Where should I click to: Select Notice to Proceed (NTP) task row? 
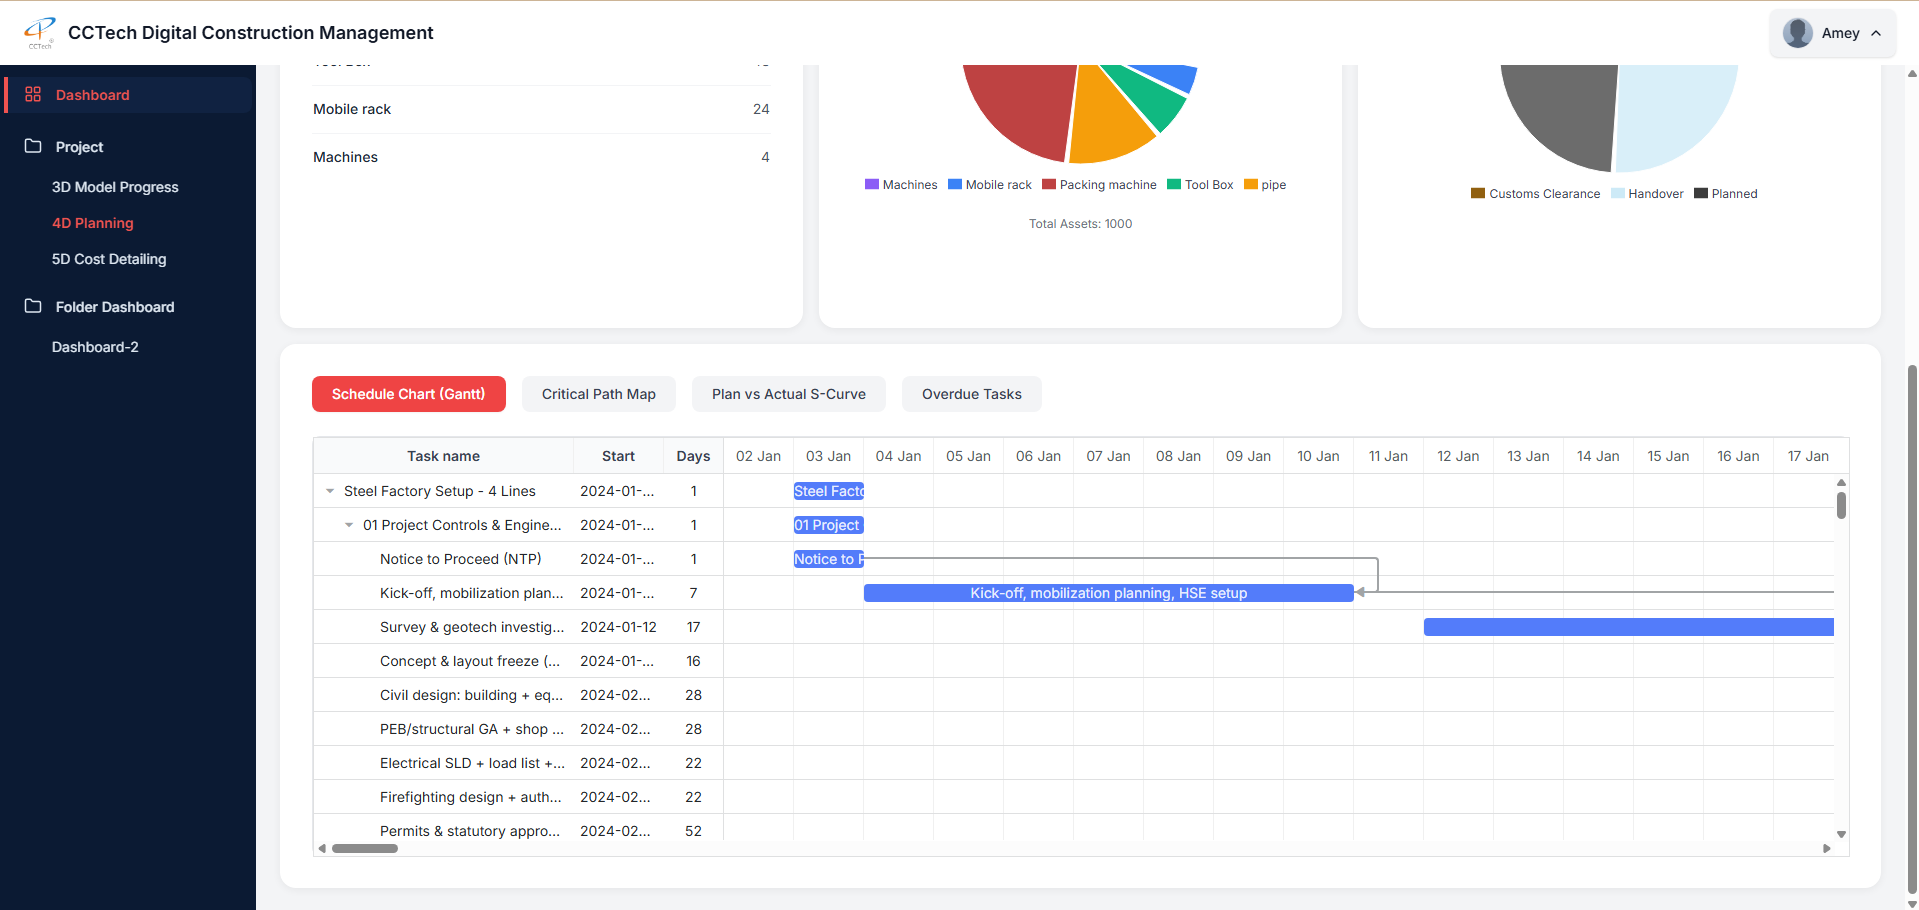pyautogui.click(x=518, y=559)
